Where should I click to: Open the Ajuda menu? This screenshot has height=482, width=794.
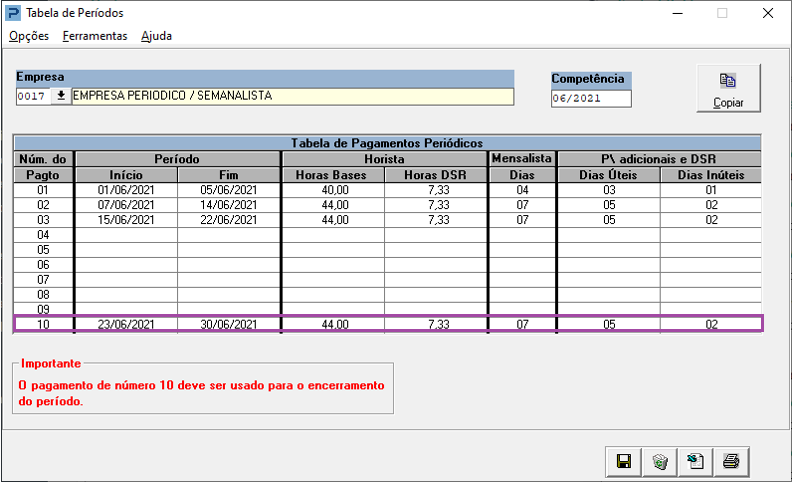coord(156,36)
